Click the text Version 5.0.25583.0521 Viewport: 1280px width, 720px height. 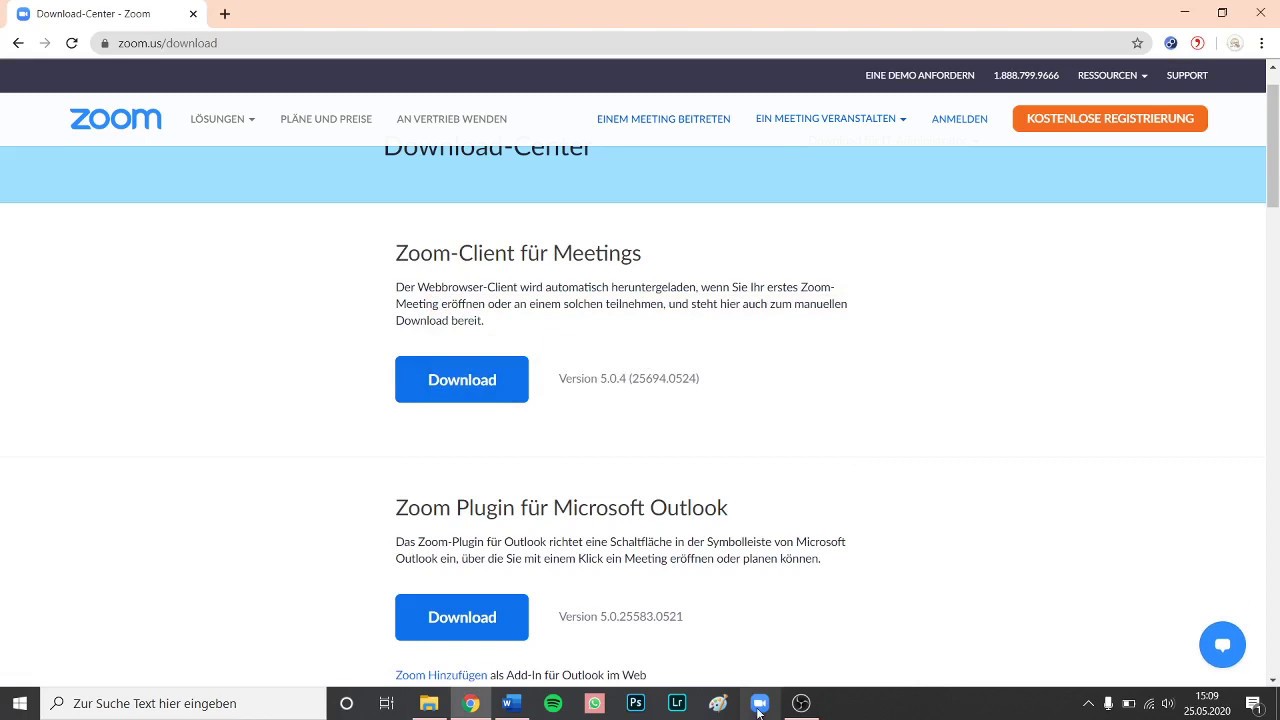click(x=621, y=616)
